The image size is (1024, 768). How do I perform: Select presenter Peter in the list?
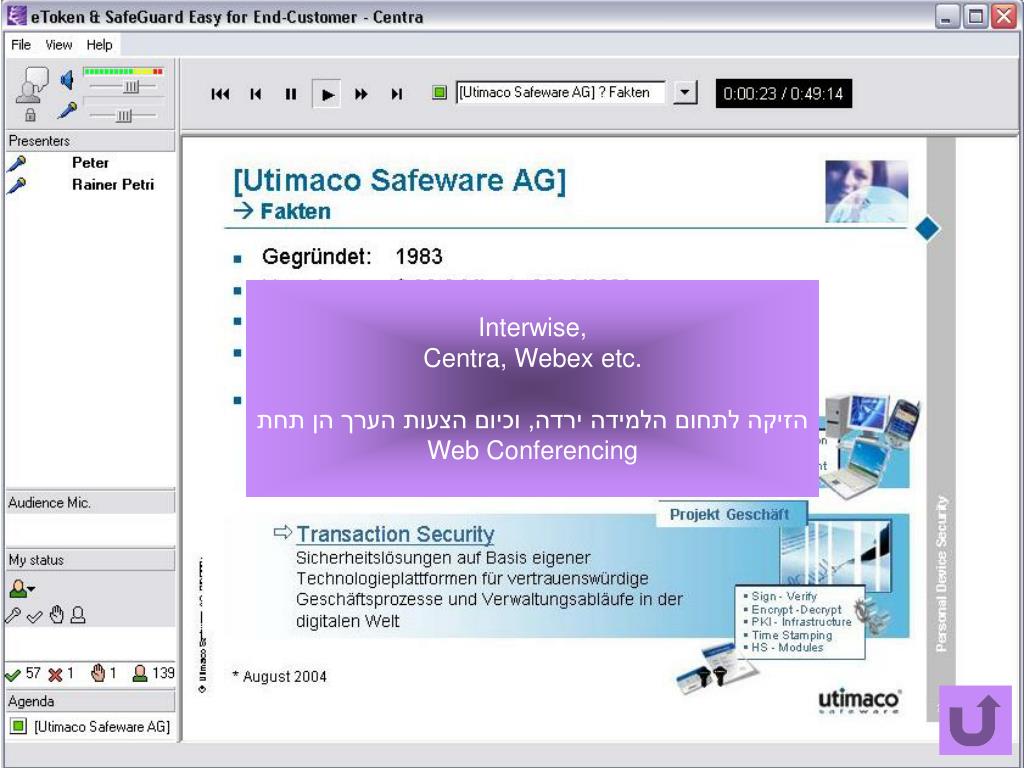90,163
